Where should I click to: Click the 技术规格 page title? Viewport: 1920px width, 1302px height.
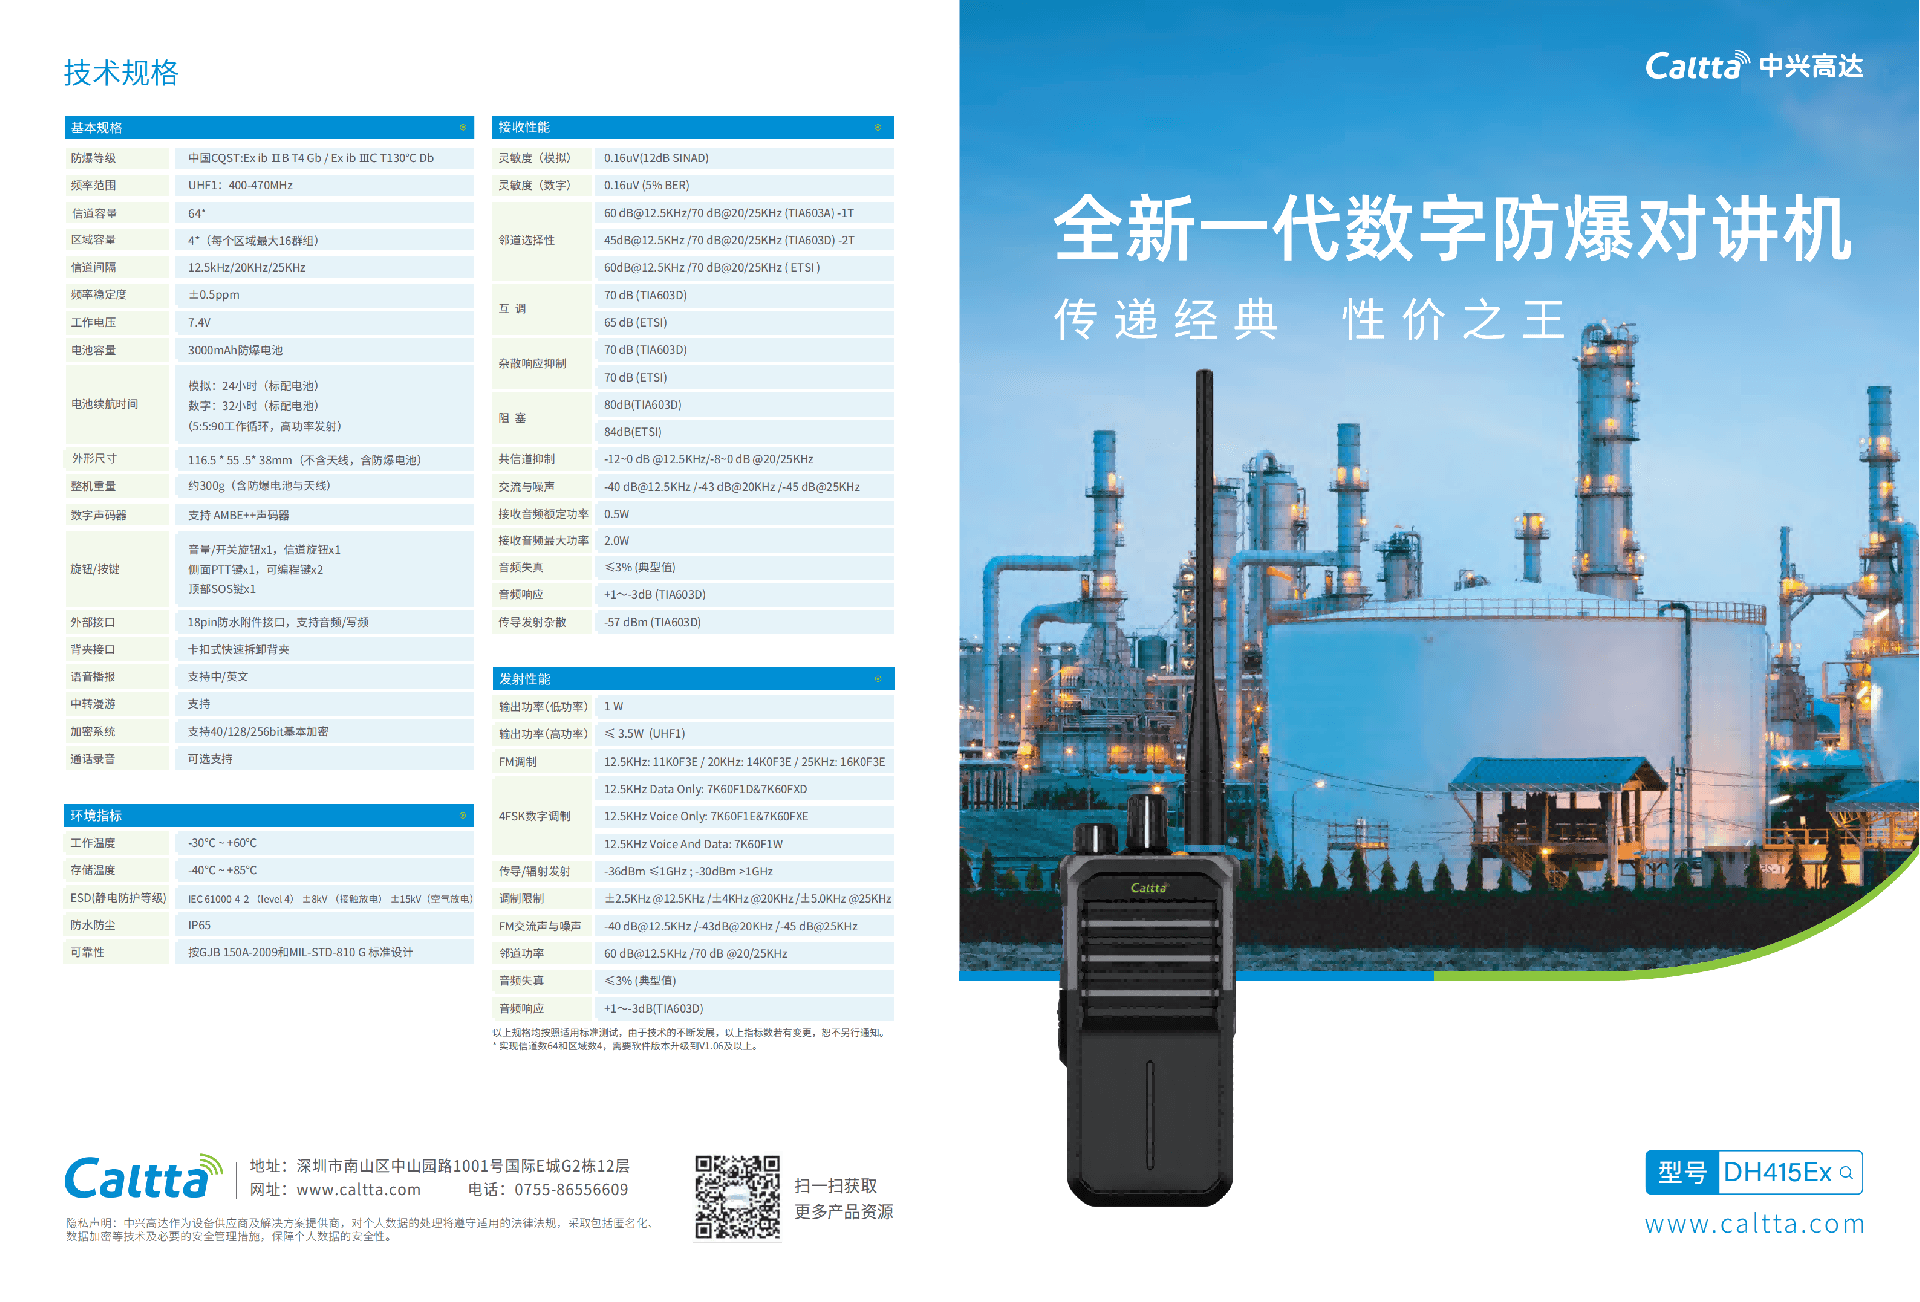tap(121, 72)
